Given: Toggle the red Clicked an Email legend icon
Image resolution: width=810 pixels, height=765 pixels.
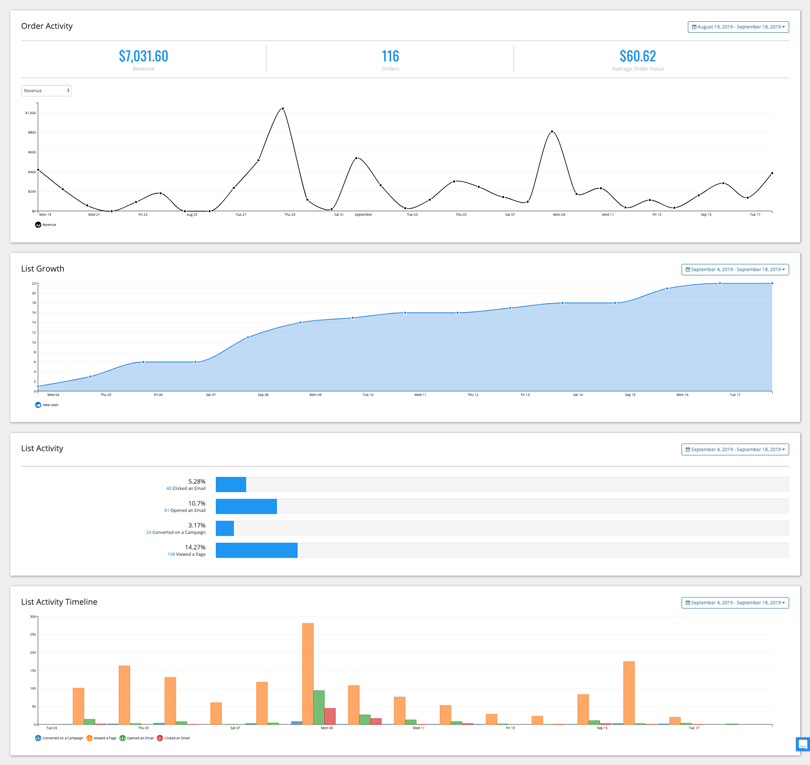Looking at the screenshot, I should point(160,738).
